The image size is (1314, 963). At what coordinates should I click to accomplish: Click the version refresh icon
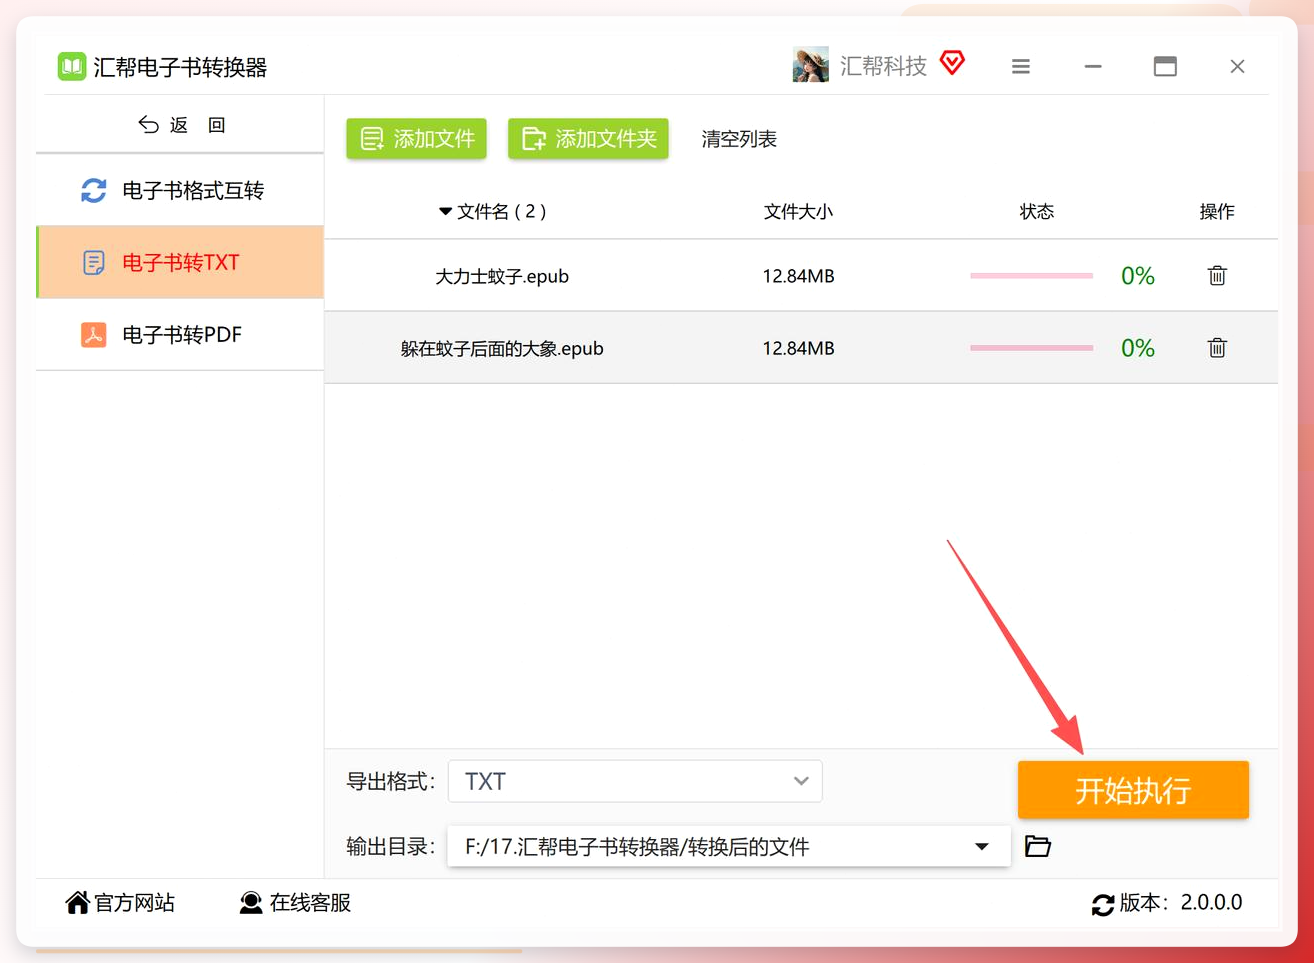coord(1102,905)
